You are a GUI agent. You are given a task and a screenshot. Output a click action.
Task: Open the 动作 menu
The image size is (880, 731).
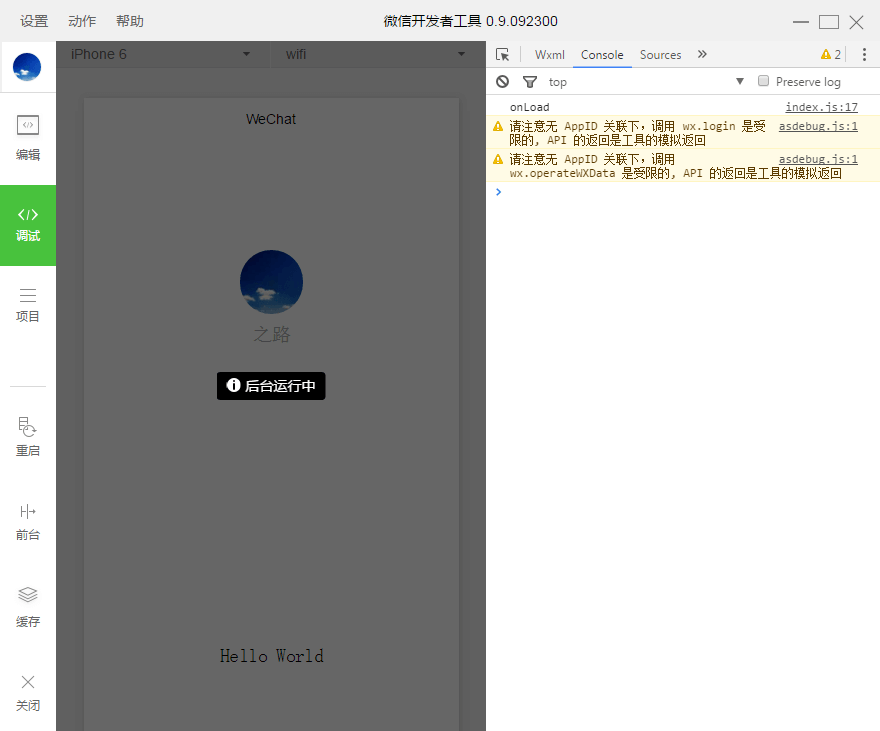click(82, 21)
